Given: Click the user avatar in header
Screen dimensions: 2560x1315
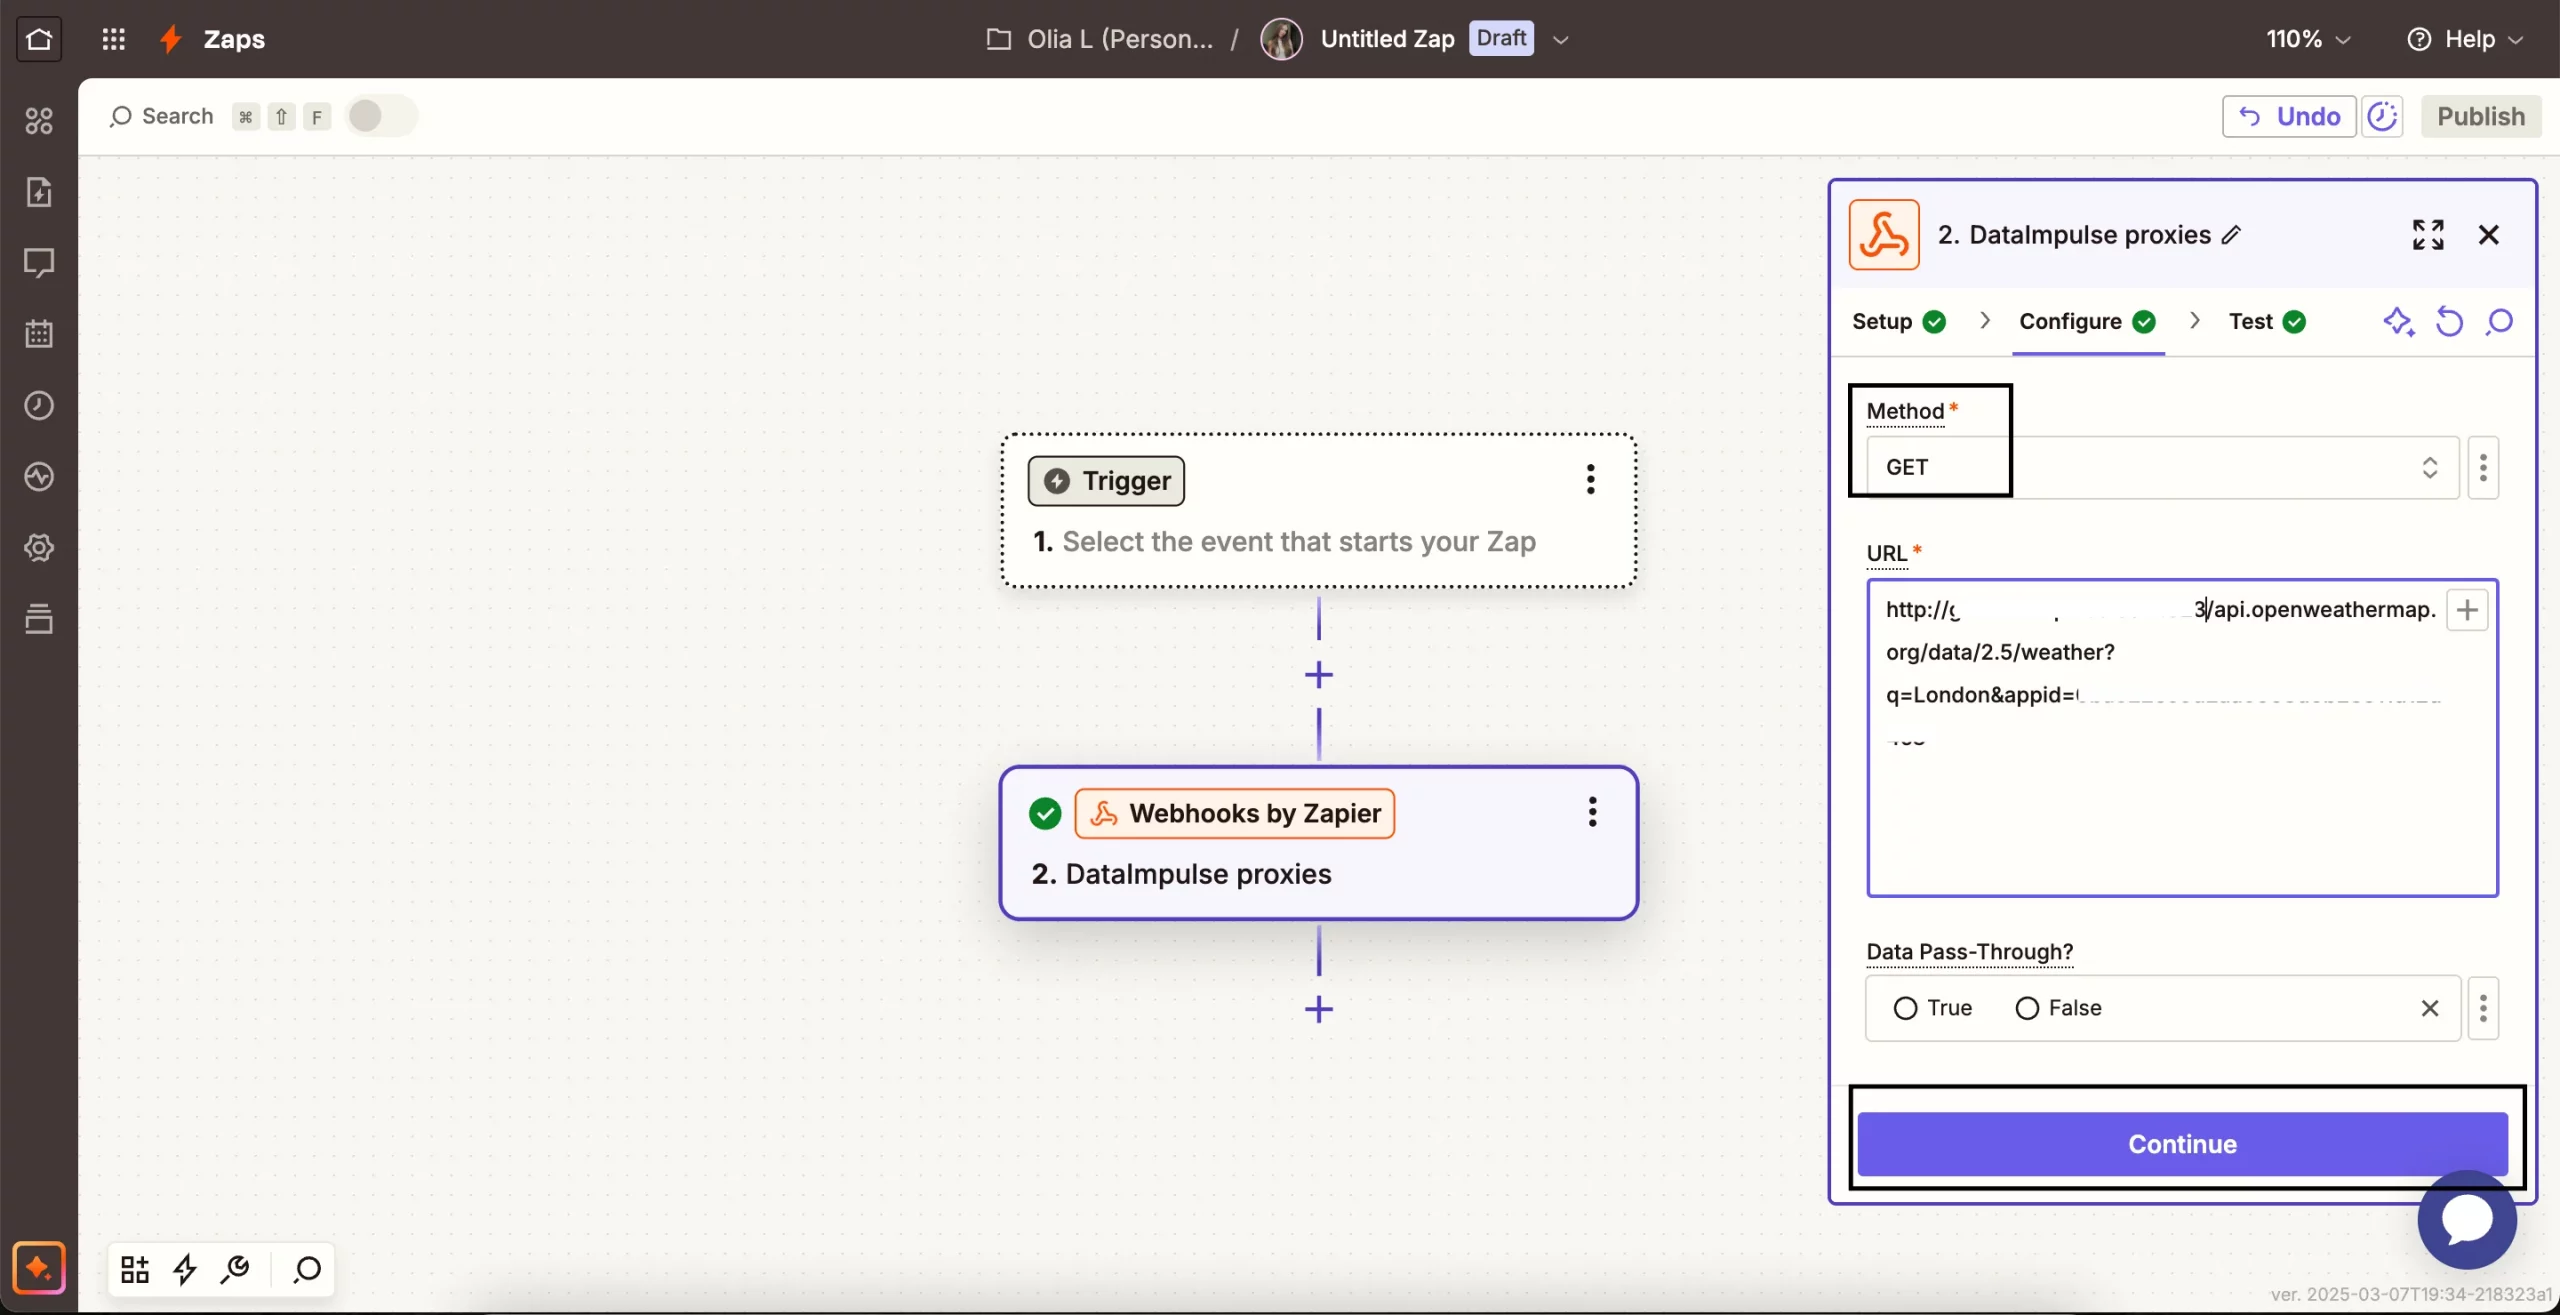Looking at the screenshot, I should (1281, 39).
